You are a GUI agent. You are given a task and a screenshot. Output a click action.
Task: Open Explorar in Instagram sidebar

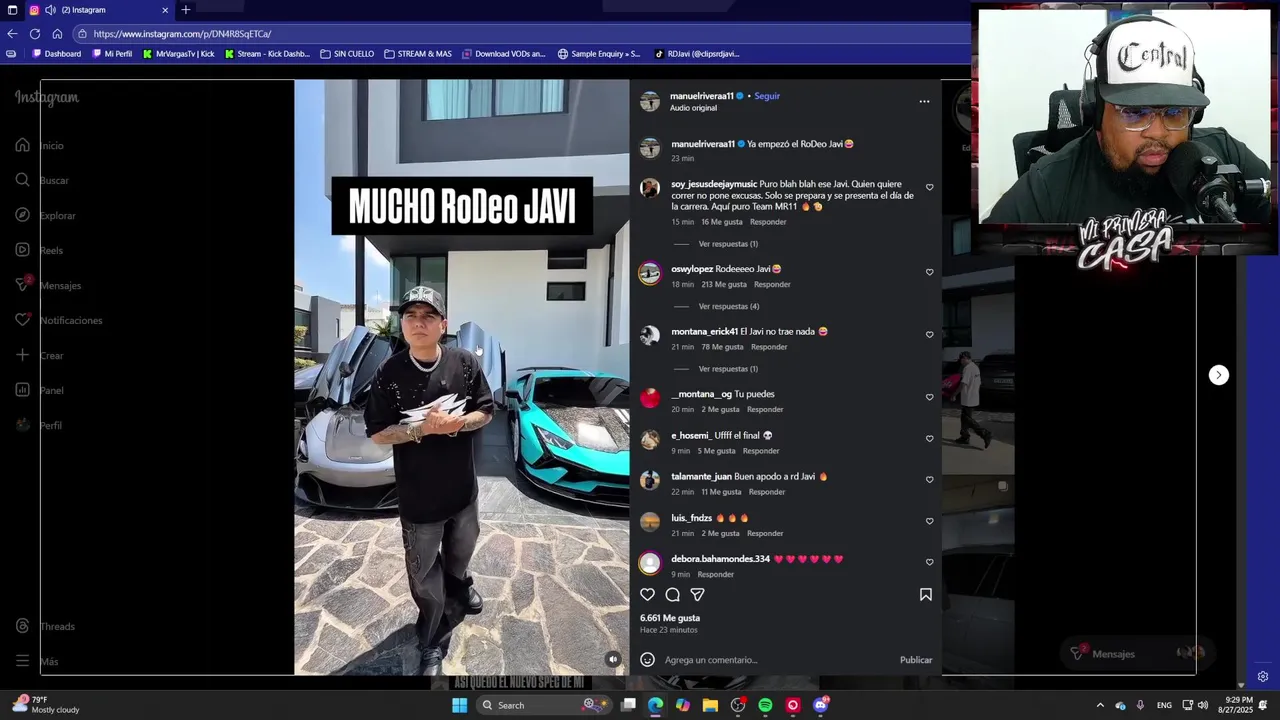tap(45, 215)
